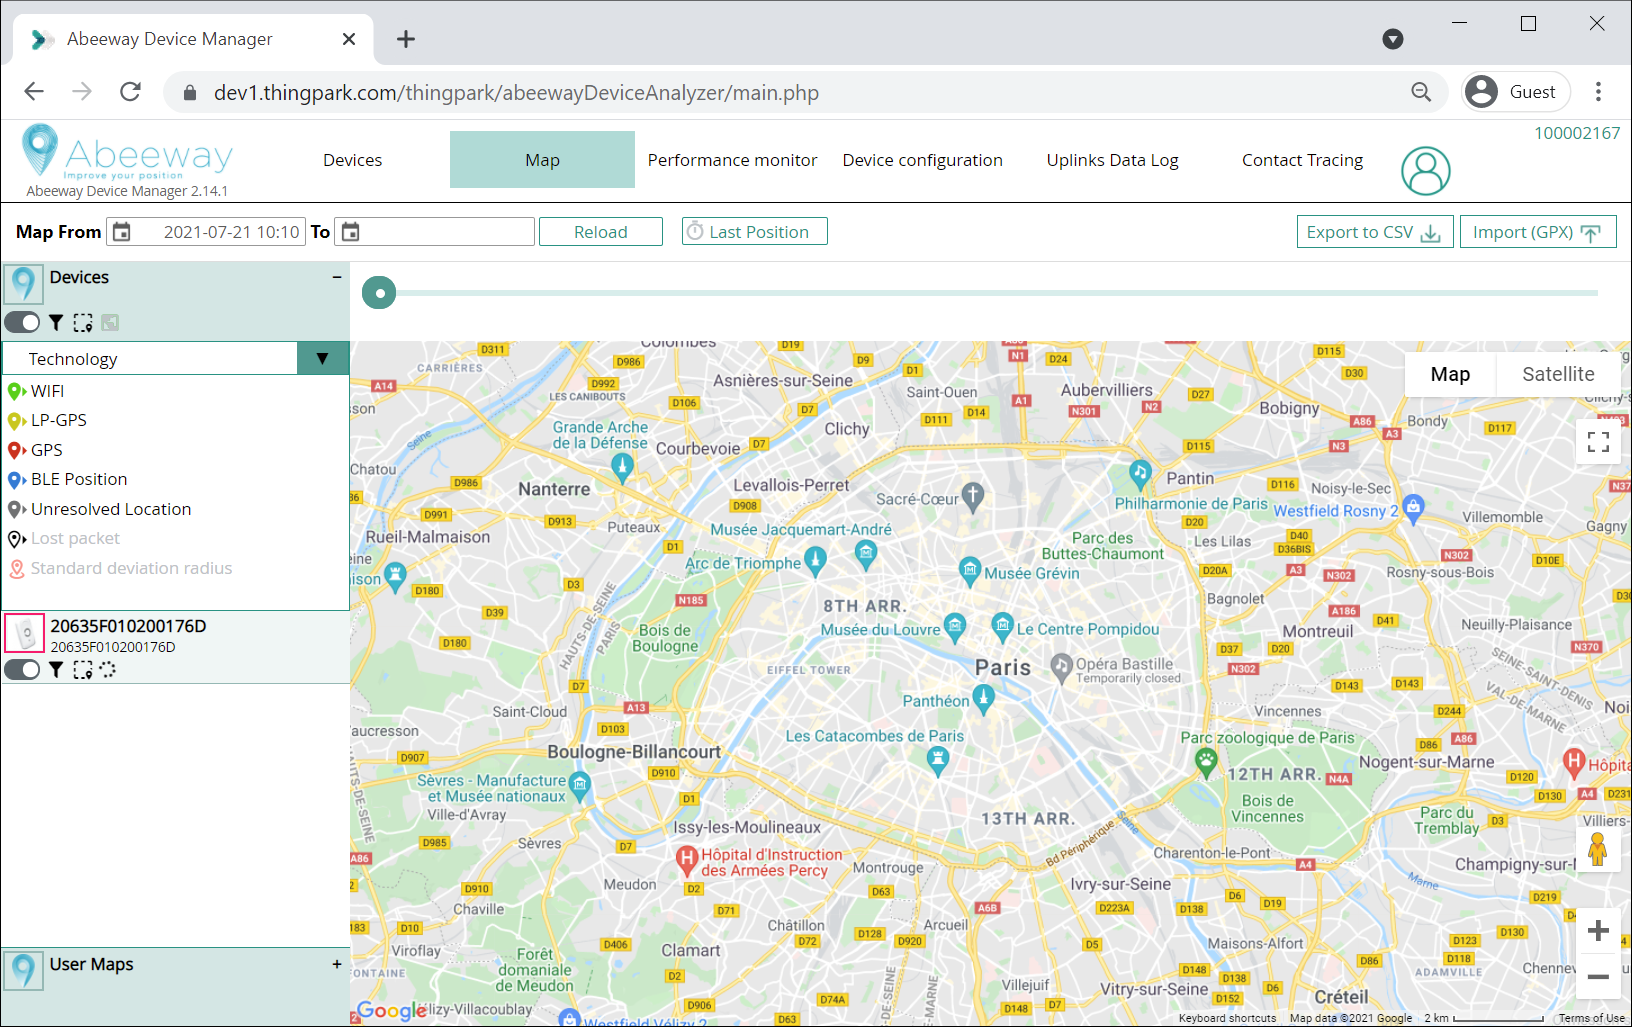Open the Contact Tracing tab
Image resolution: width=1632 pixels, height=1027 pixels.
(x=1302, y=160)
